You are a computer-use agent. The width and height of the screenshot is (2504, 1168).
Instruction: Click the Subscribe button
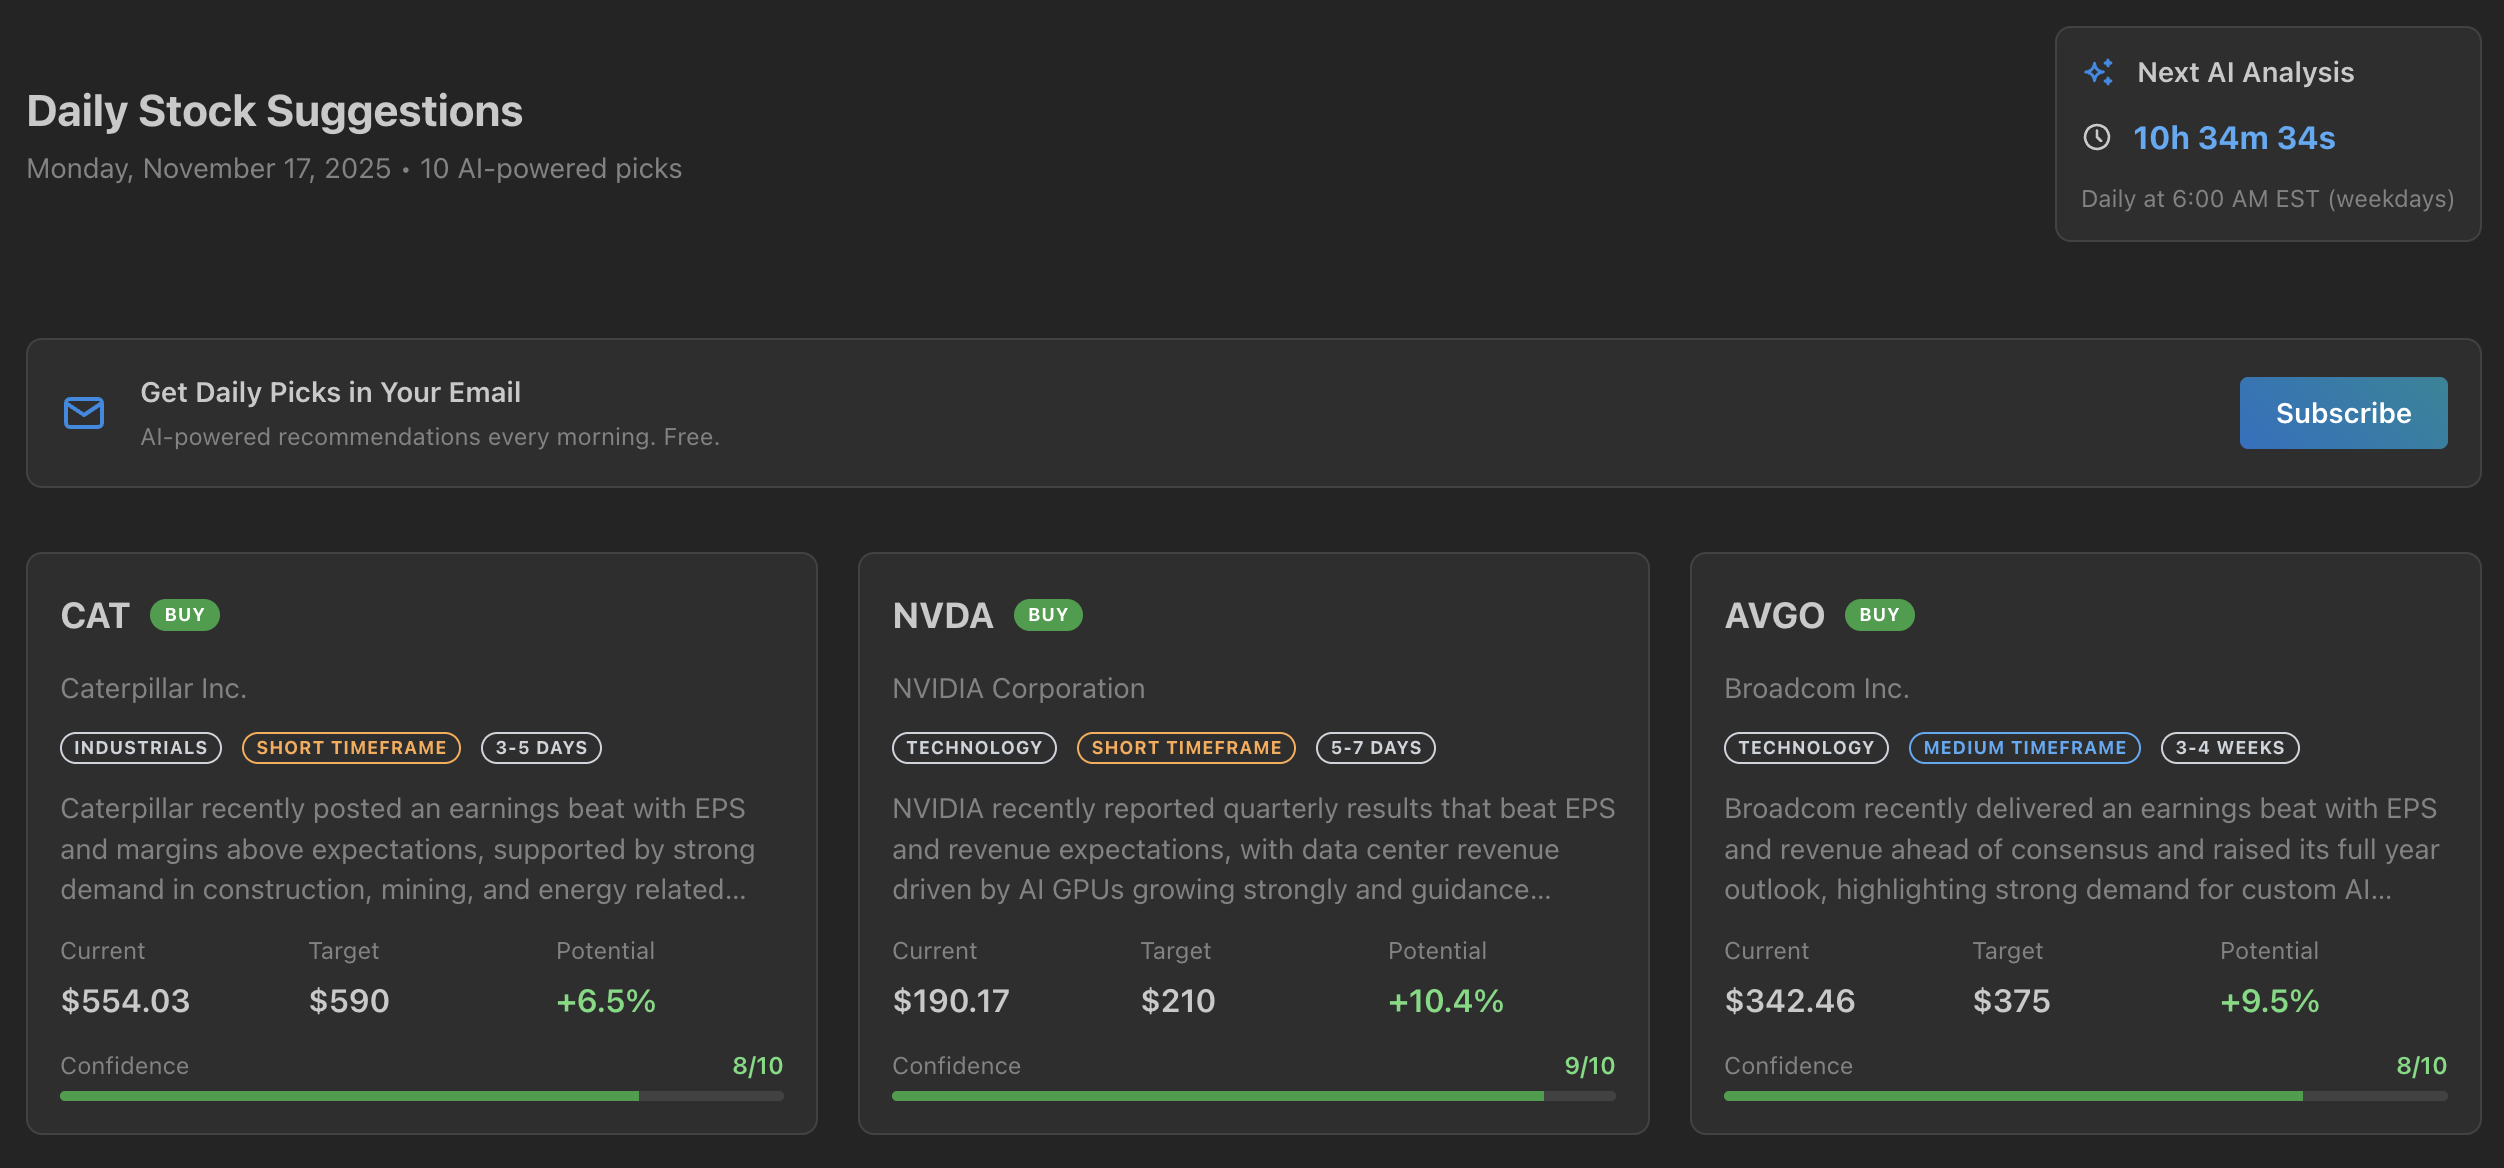[2343, 412]
